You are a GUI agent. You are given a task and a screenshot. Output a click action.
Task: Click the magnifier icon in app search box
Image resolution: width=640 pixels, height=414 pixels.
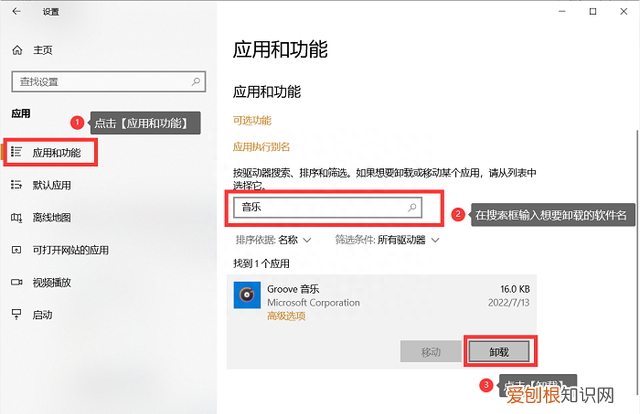click(x=412, y=207)
